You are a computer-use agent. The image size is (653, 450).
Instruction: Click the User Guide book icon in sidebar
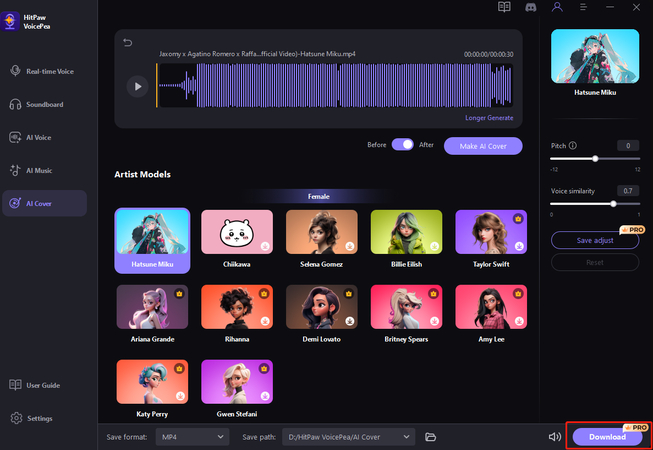click(x=15, y=385)
